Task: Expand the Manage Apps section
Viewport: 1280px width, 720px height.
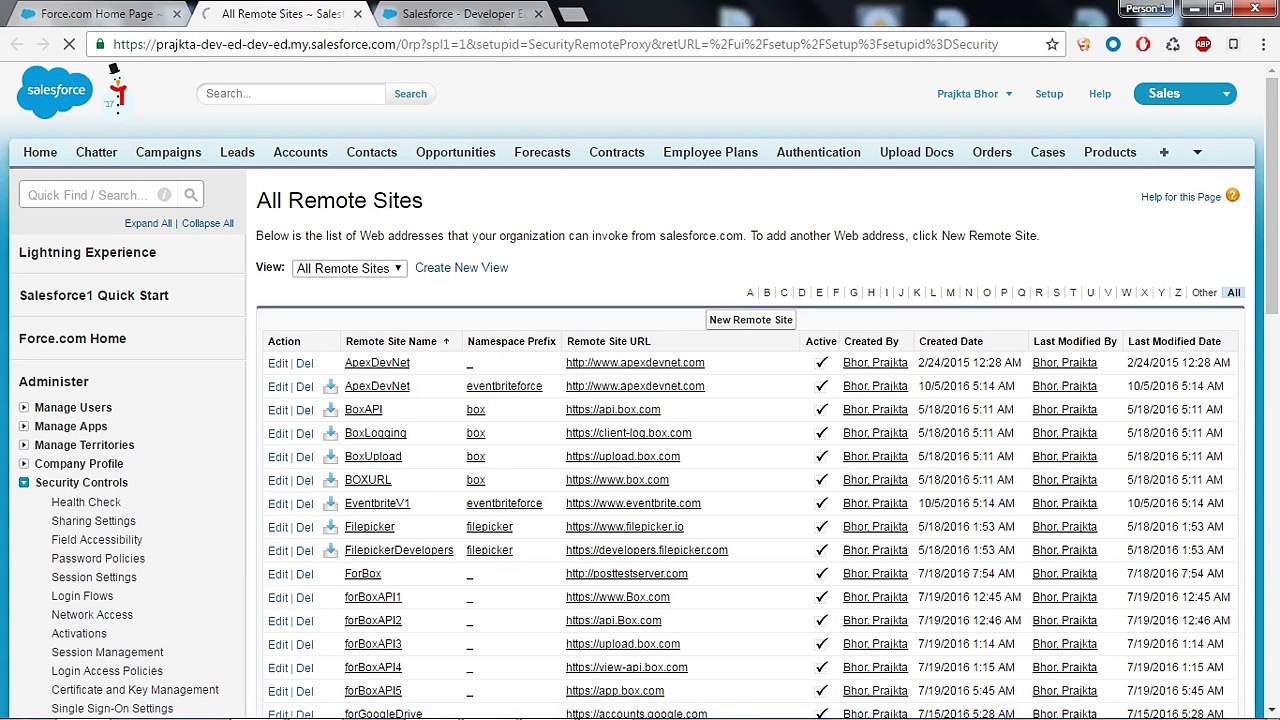Action: pos(24,427)
